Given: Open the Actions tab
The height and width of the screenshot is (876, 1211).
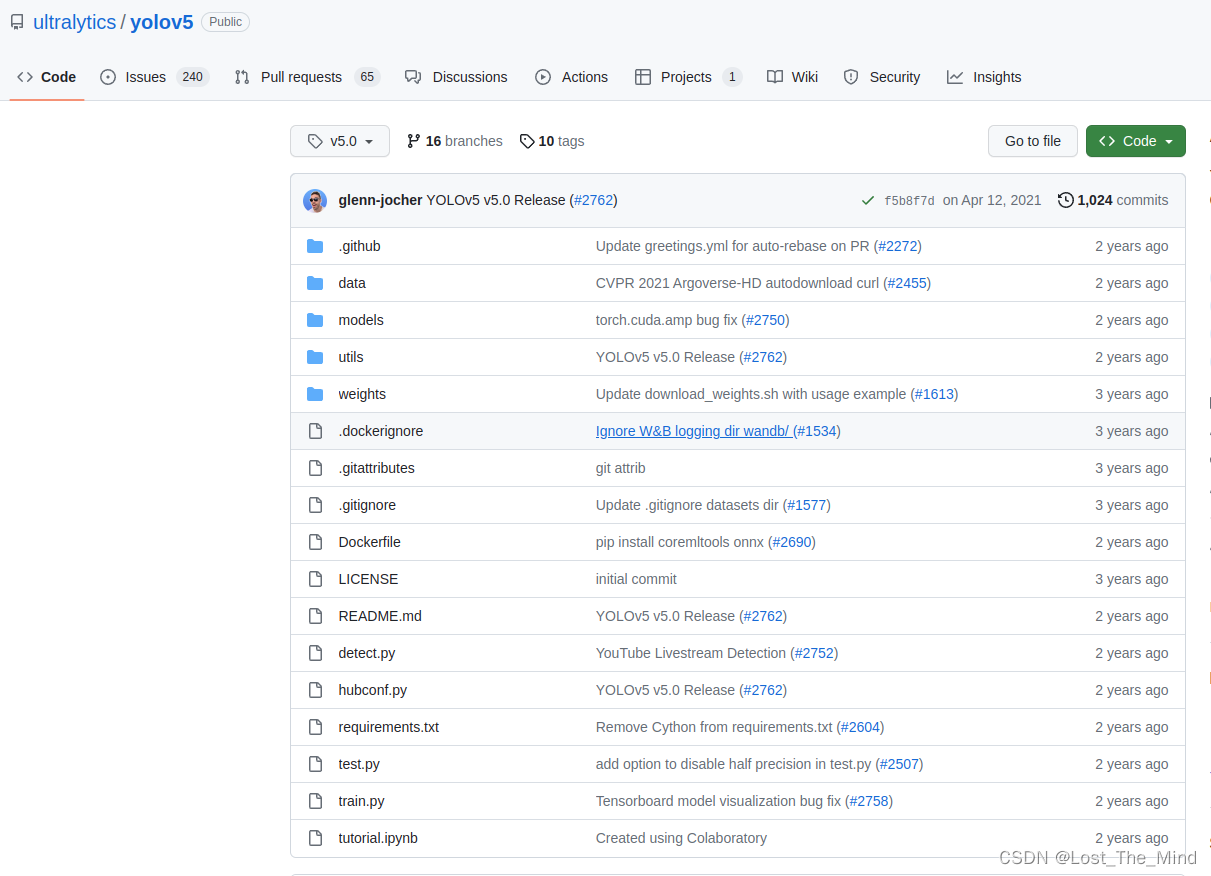Looking at the screenshot, I should [x=572, y=77].
